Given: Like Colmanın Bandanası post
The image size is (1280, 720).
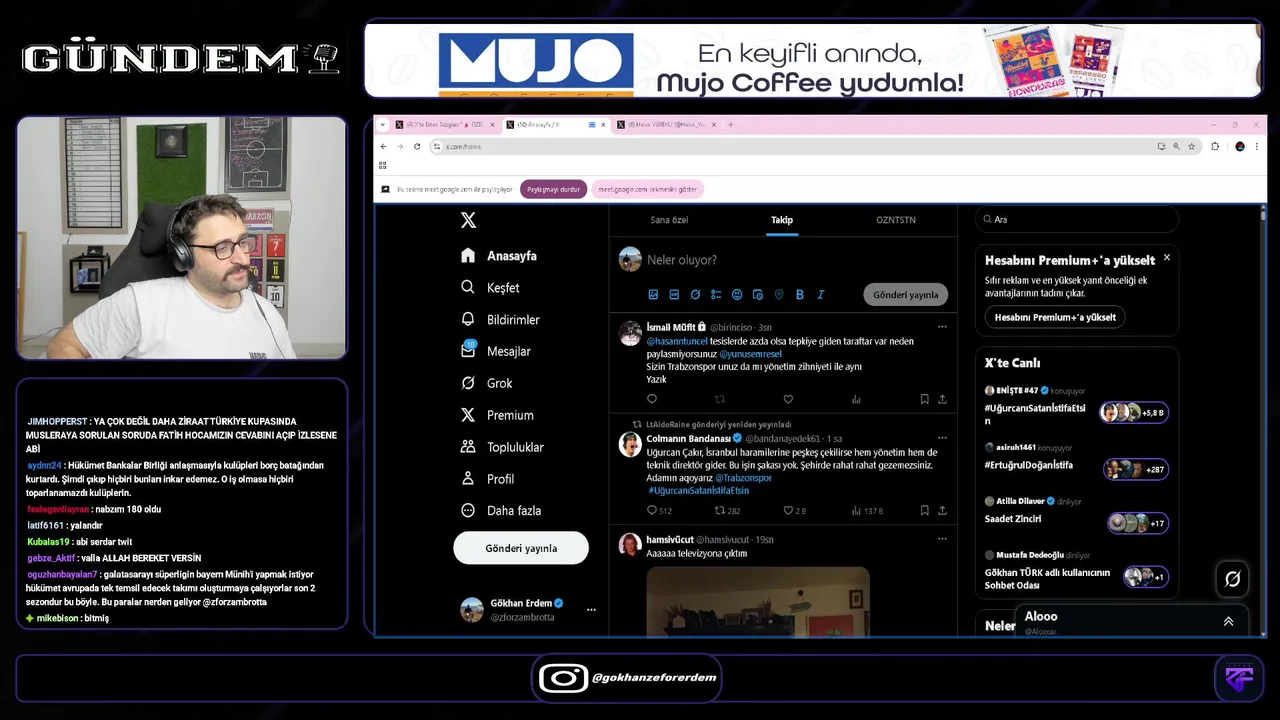Looking at the screenshot, I should point(794,510).
